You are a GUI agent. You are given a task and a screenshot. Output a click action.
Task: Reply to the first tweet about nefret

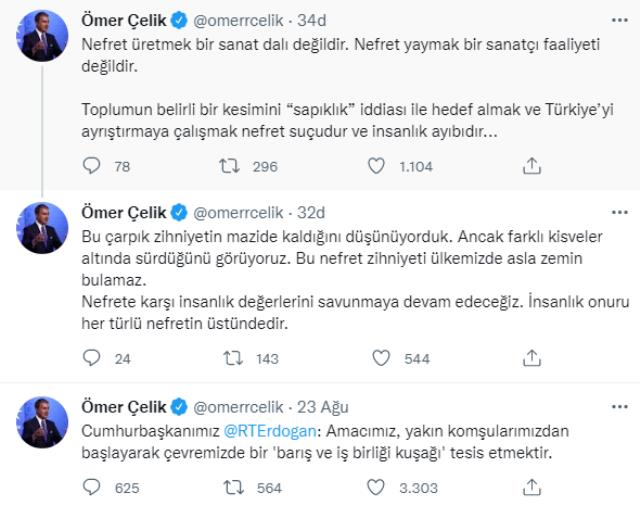pos(91,166)
